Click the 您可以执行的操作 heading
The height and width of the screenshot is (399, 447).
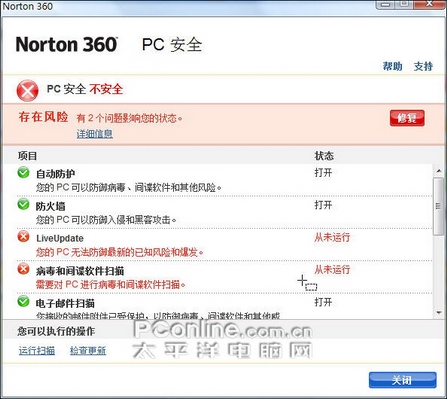56,331
